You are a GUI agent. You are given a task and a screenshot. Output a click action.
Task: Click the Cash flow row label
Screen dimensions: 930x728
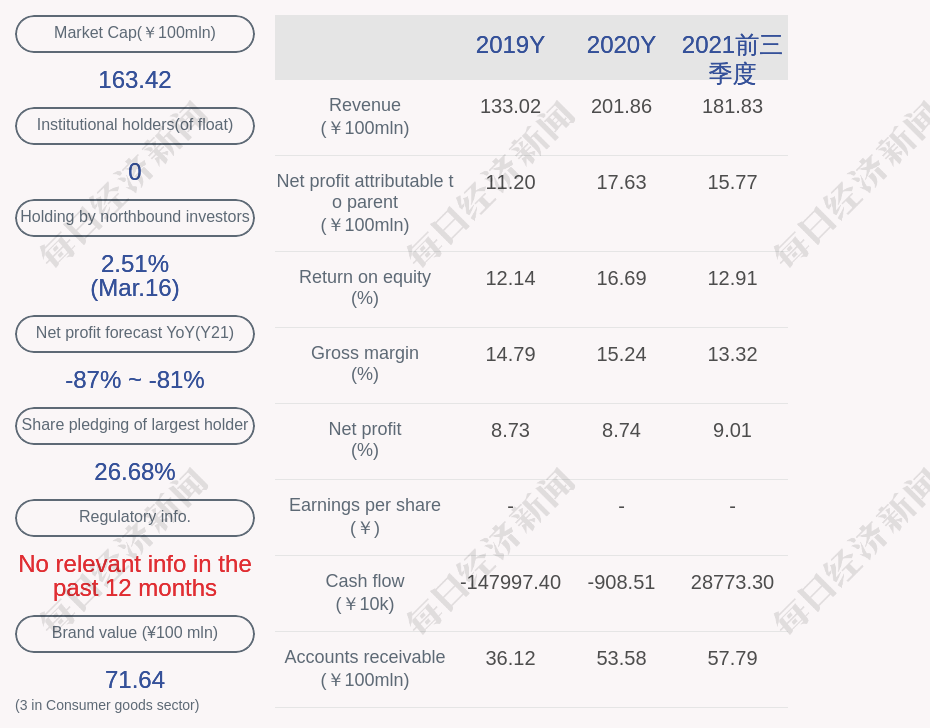click(365, 592)
